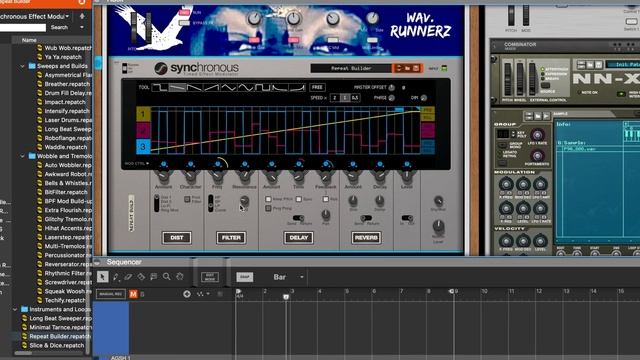This screenshot has width=640, height=360.
Task: Adjust the Master Offset knob
Action: pos(391,87)
